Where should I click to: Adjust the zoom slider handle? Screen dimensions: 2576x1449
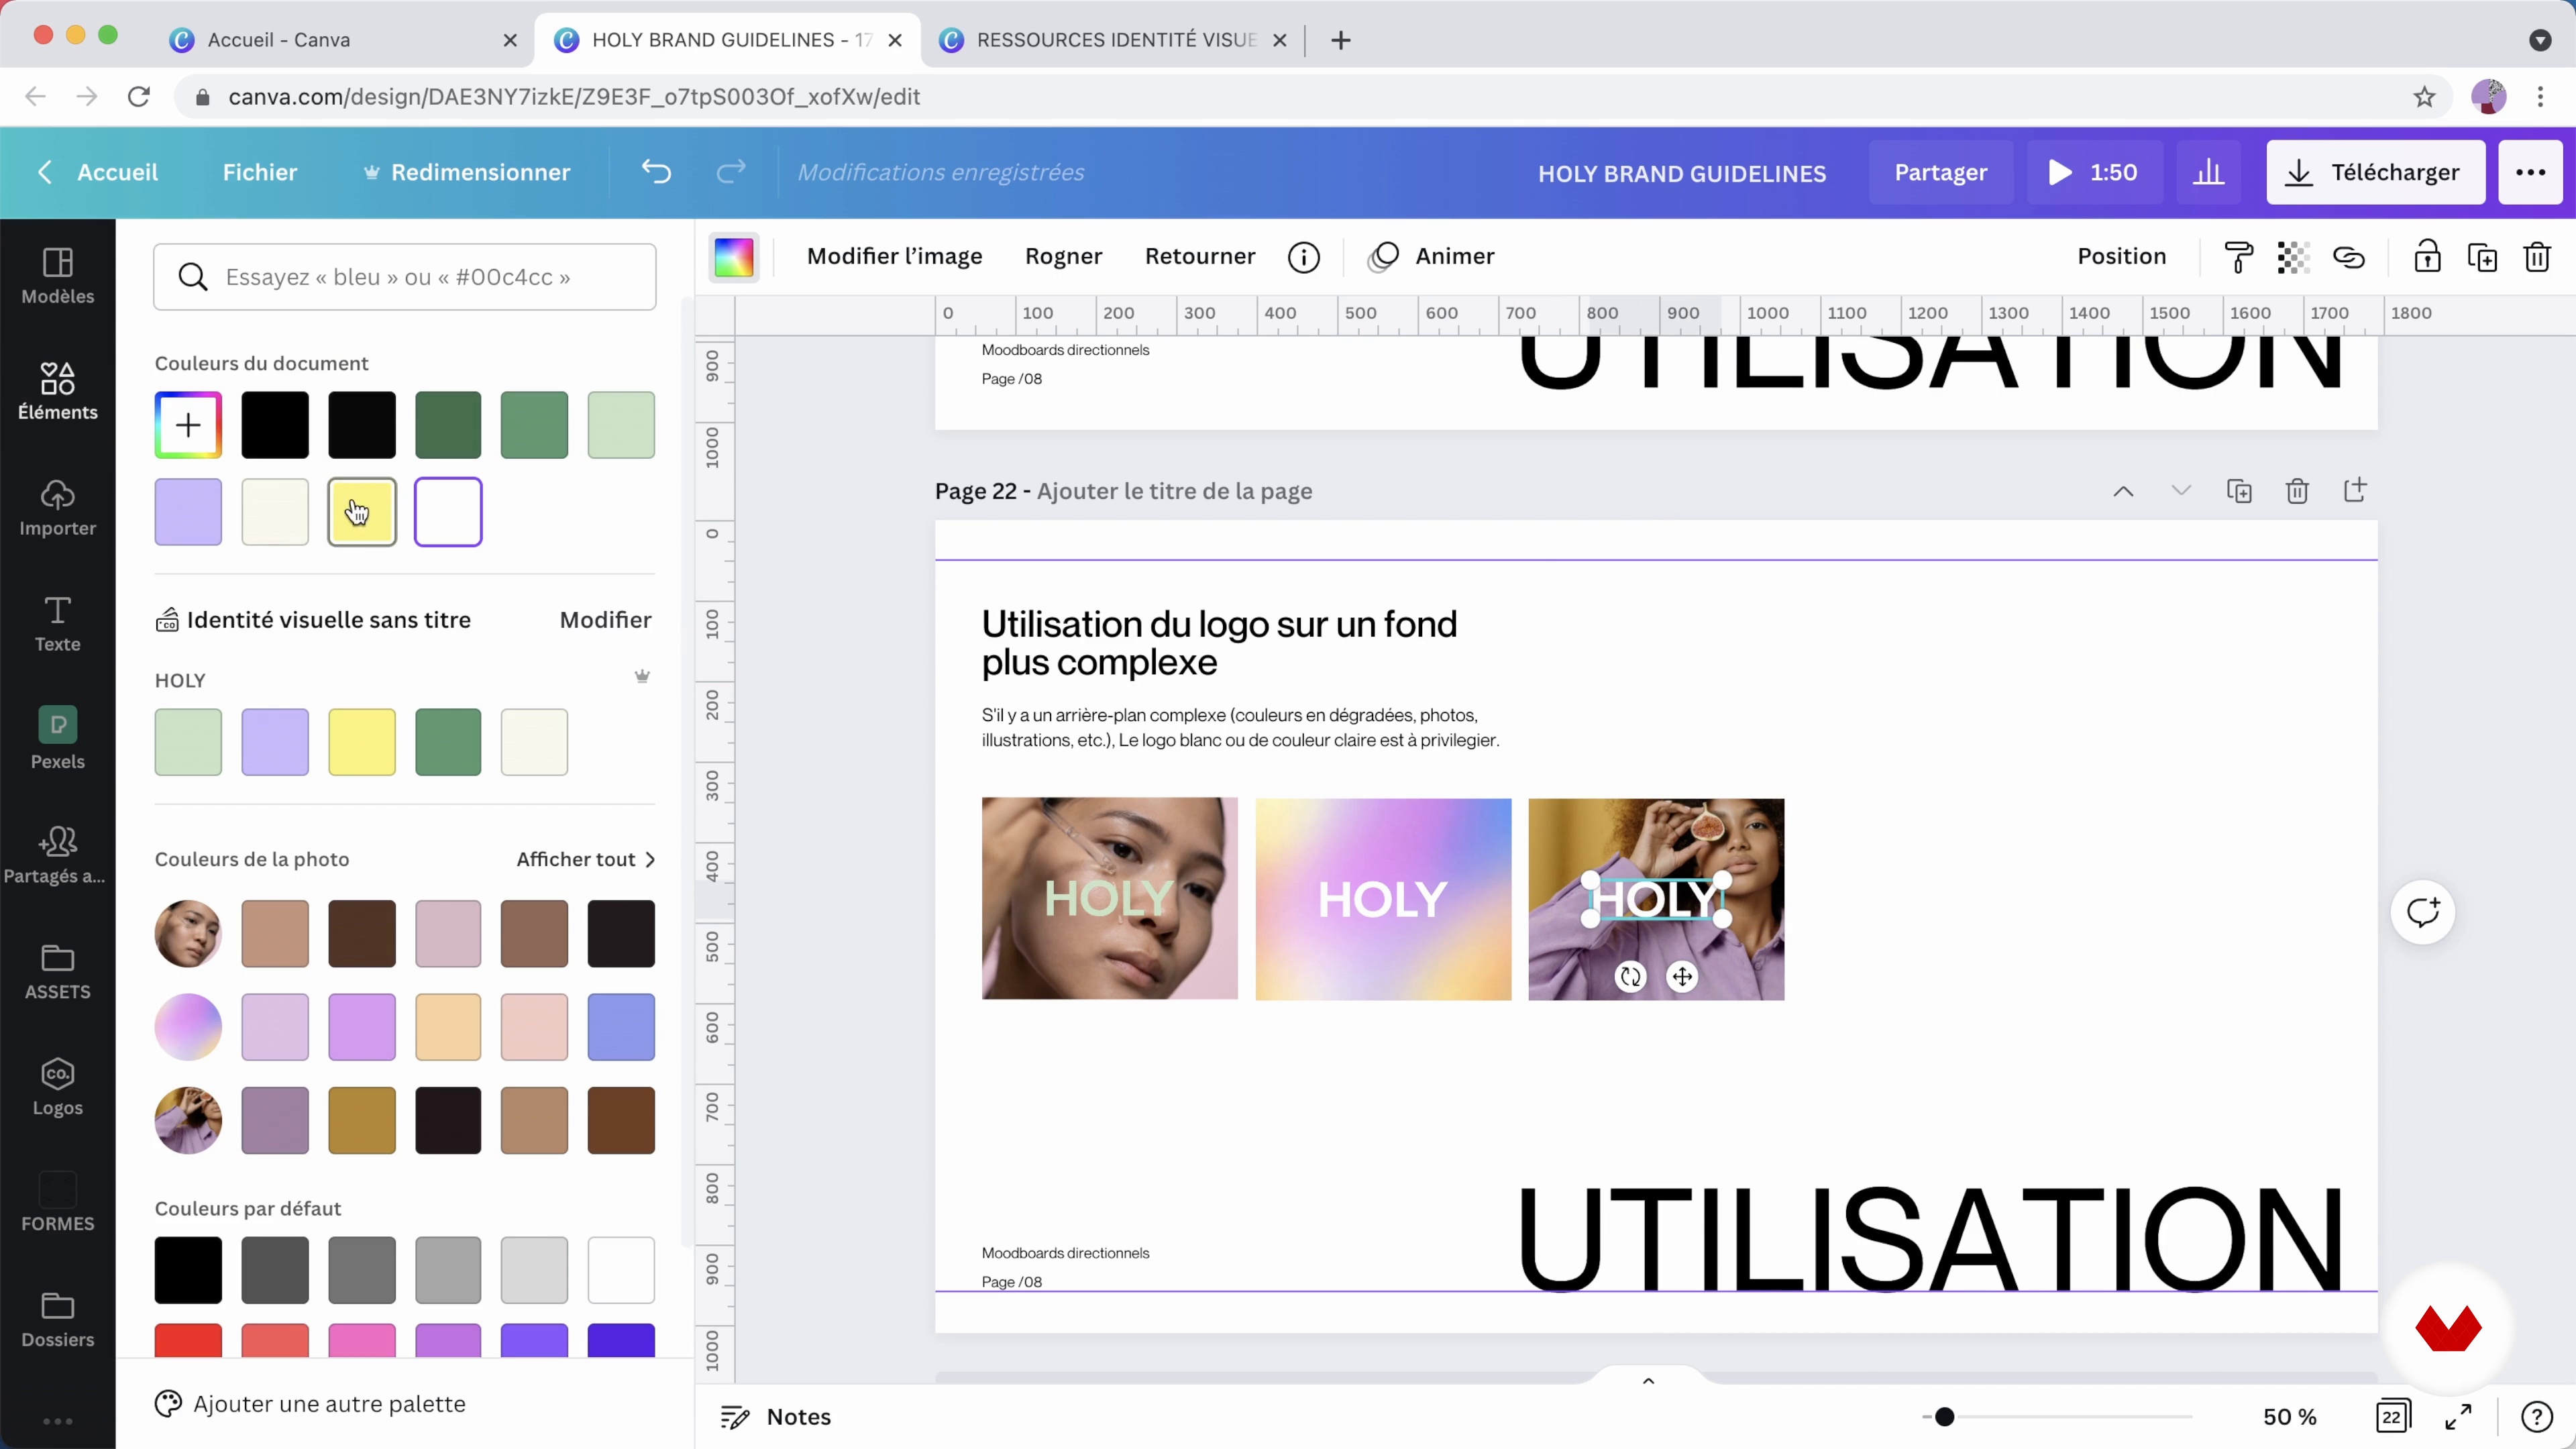tap(1944, 1417)
